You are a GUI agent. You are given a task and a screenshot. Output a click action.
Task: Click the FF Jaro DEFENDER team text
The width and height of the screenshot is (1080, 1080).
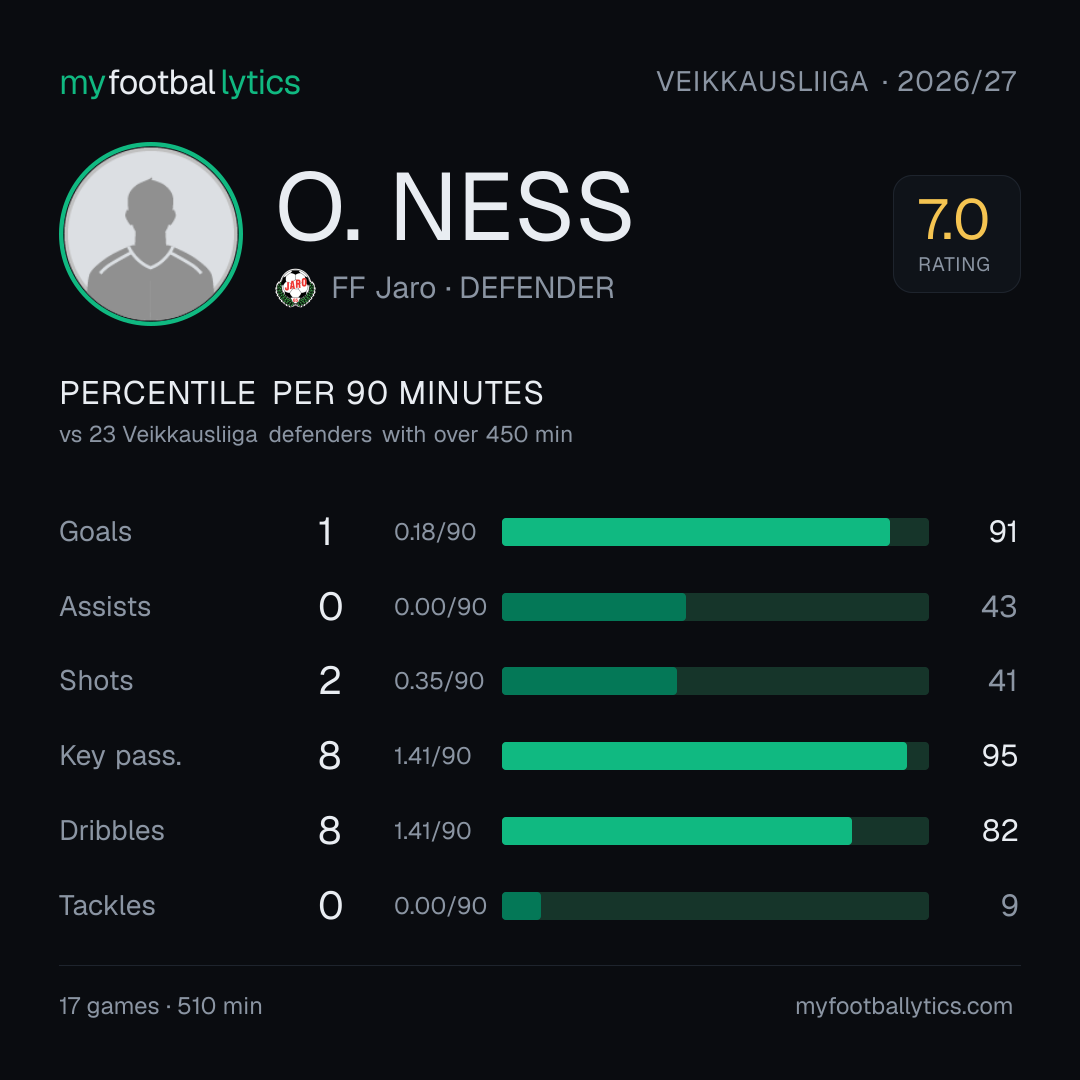pyautogui.click(x=472, y=288)
